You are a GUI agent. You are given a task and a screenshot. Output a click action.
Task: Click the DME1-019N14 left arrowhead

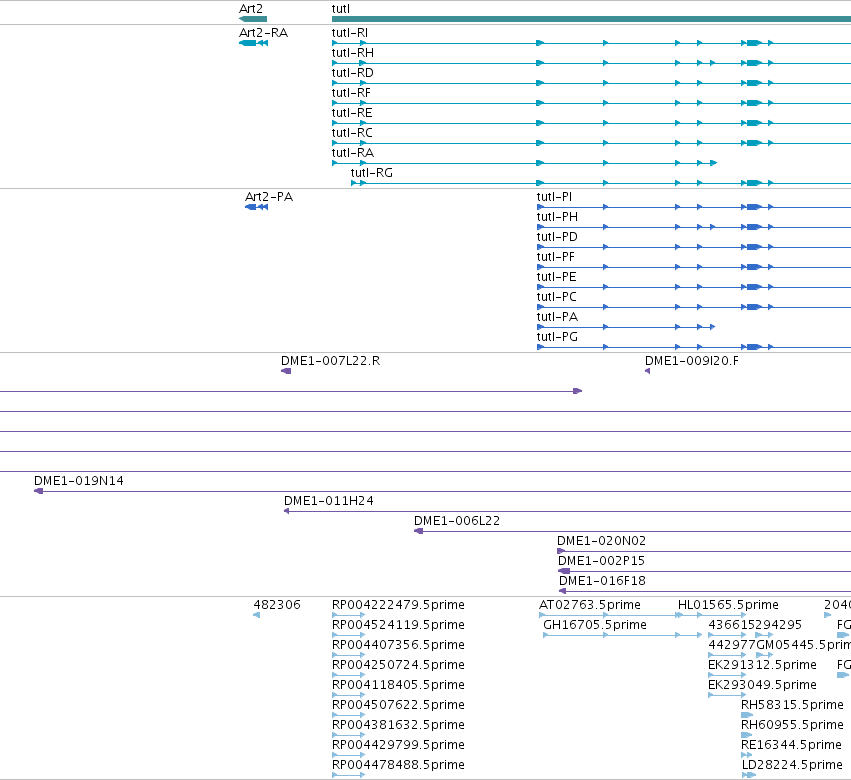click(x=38, y=491)
